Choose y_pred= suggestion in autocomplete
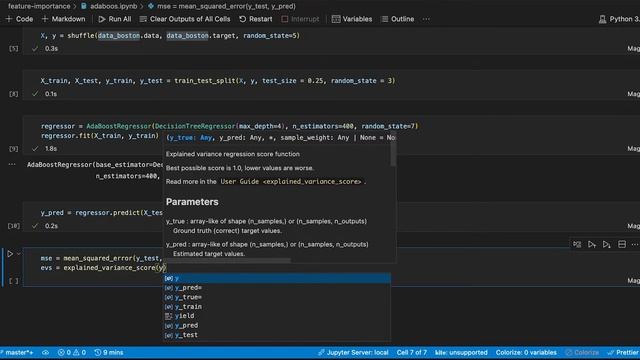 point(277,288)
